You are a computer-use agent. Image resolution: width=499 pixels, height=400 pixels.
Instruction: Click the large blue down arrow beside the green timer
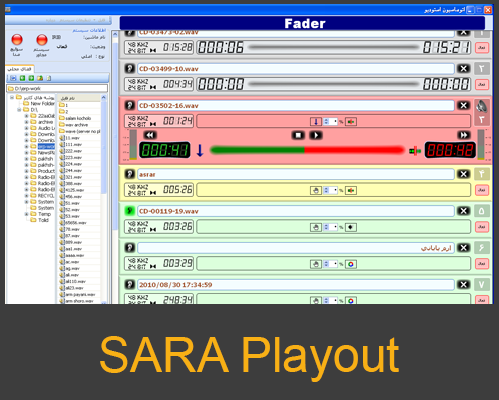[200, 150]
